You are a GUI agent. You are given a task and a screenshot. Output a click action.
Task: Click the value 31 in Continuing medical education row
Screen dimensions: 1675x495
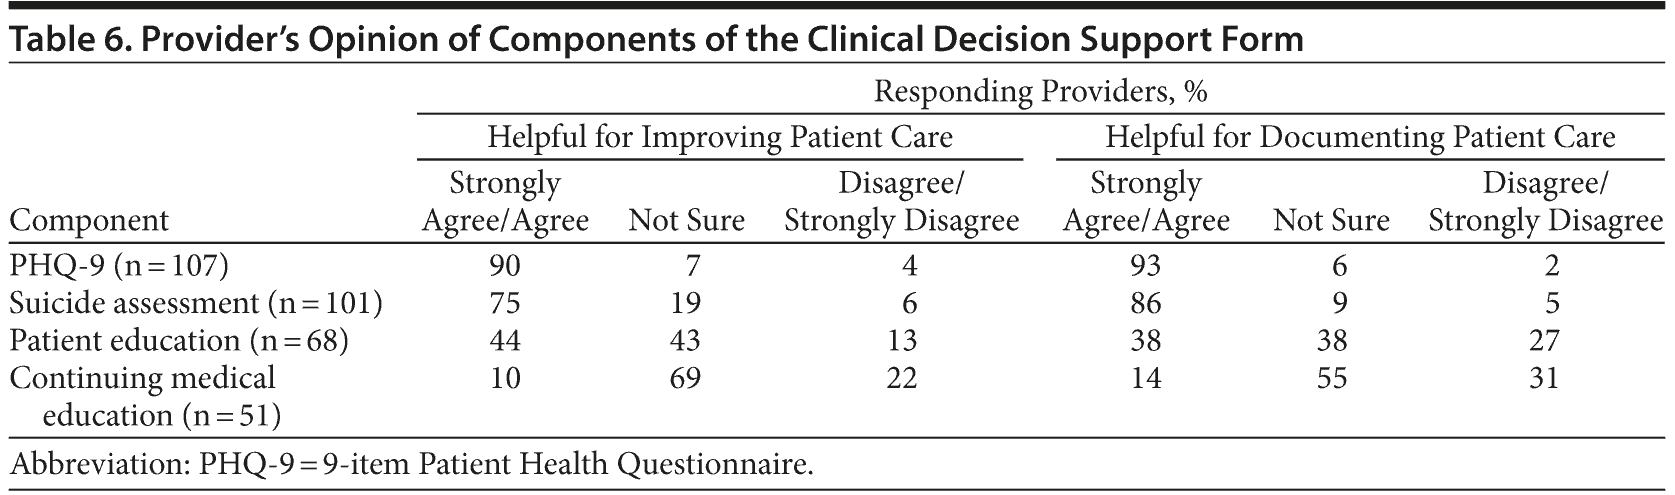pyautogui.click(x=1544, y=378)
